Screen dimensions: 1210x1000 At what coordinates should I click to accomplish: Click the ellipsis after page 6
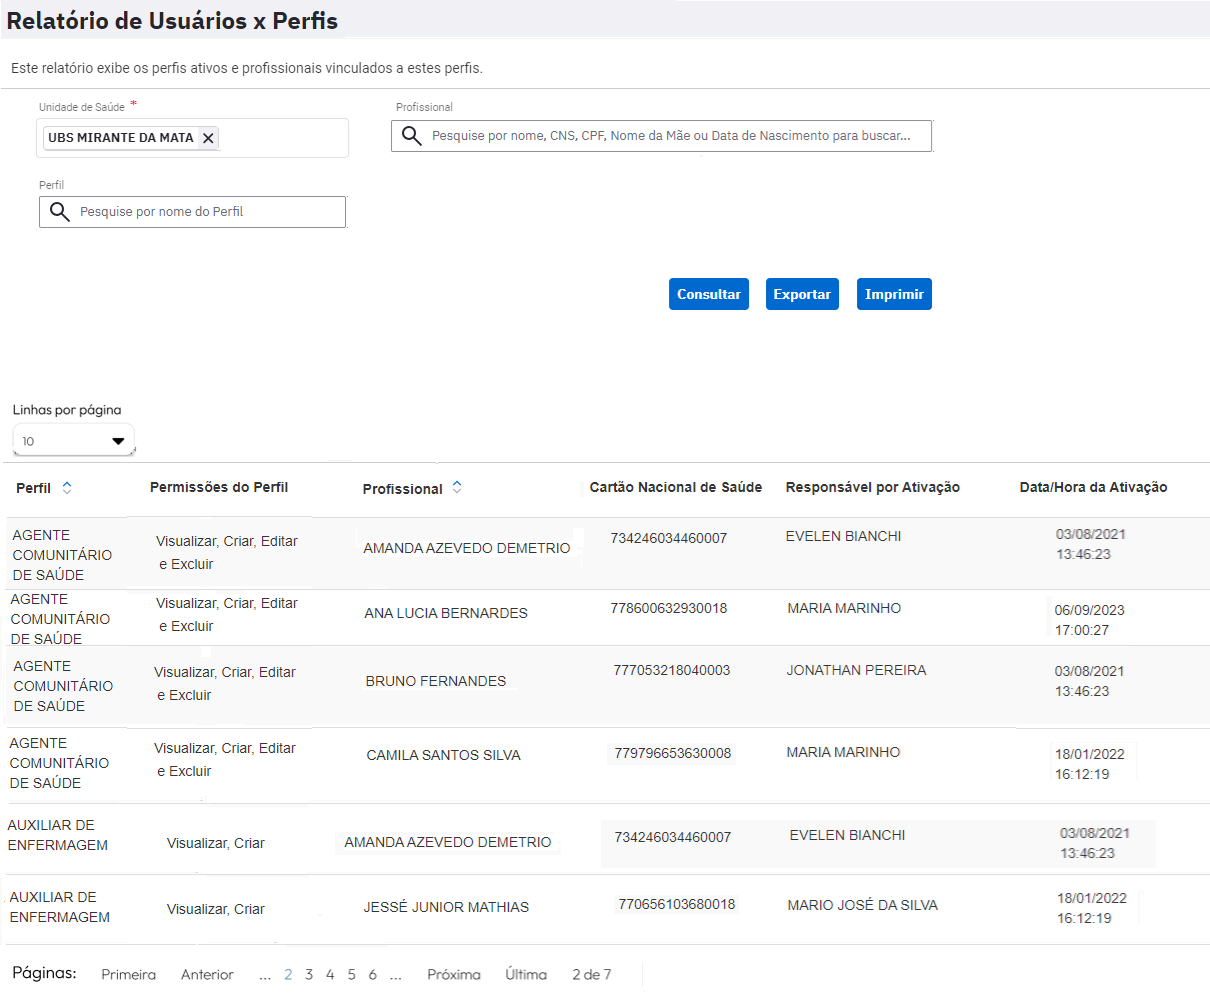tap(395, 973)
